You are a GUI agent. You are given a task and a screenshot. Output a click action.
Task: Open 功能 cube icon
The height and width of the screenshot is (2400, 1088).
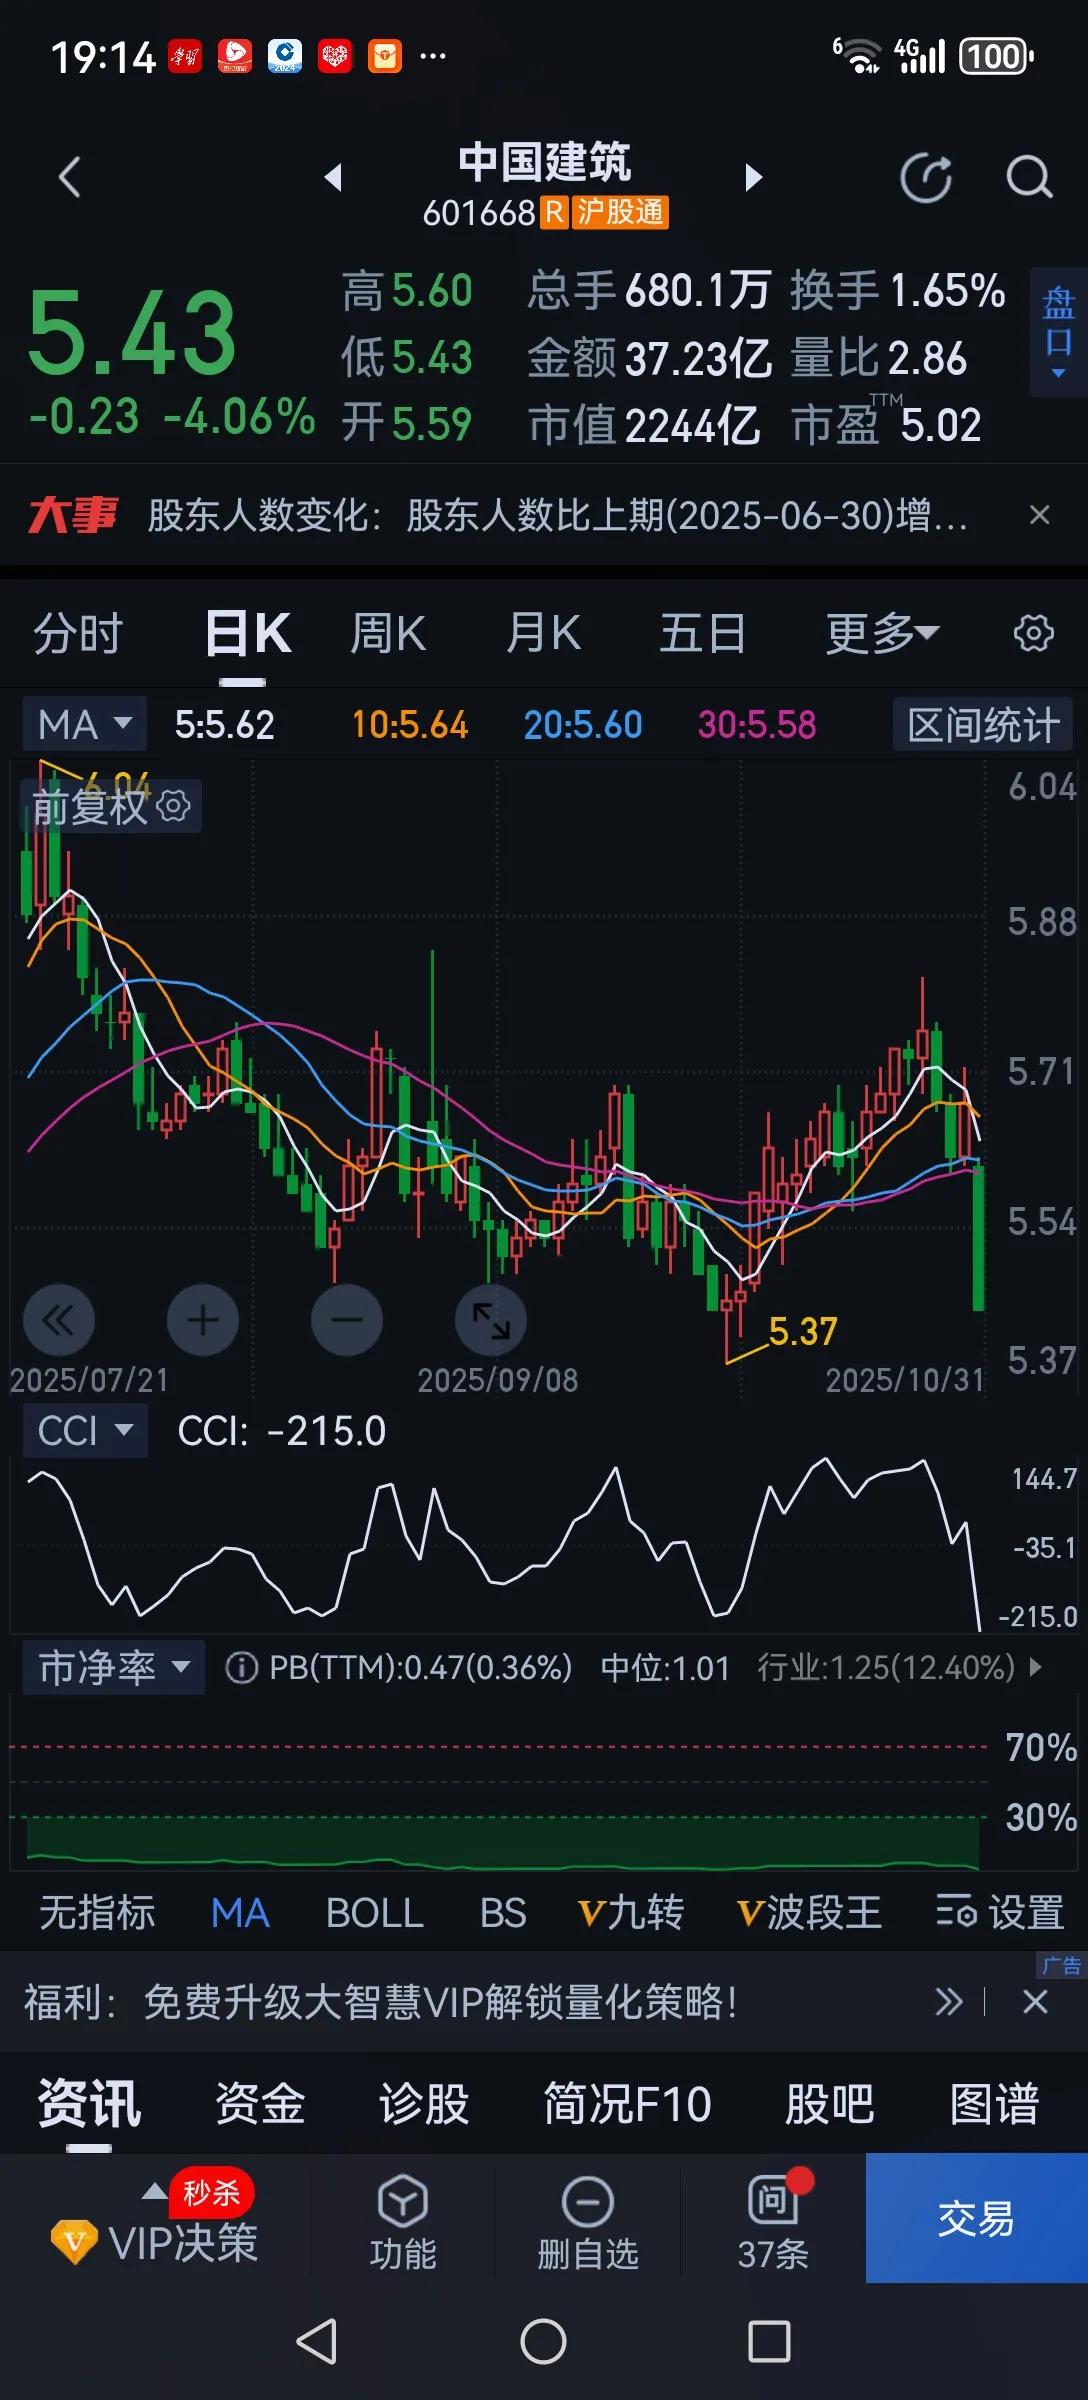click(403, 2222)
